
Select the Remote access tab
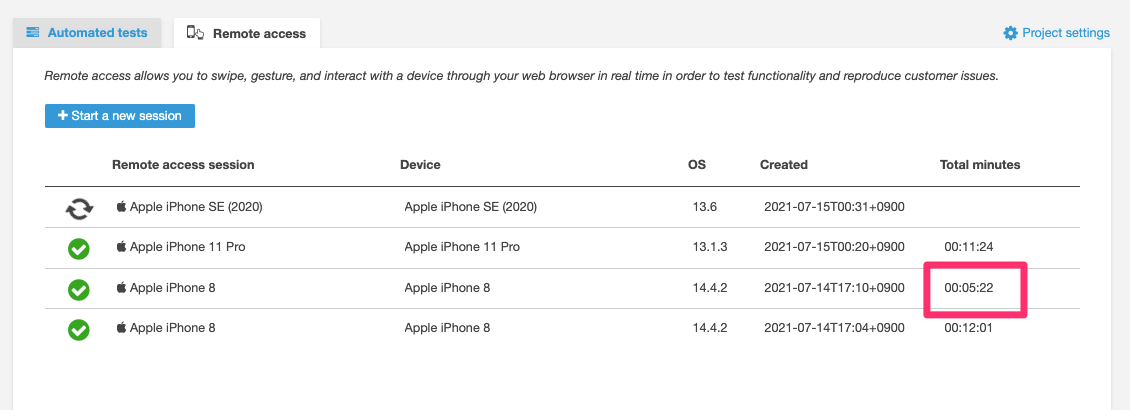coord(258,34)
